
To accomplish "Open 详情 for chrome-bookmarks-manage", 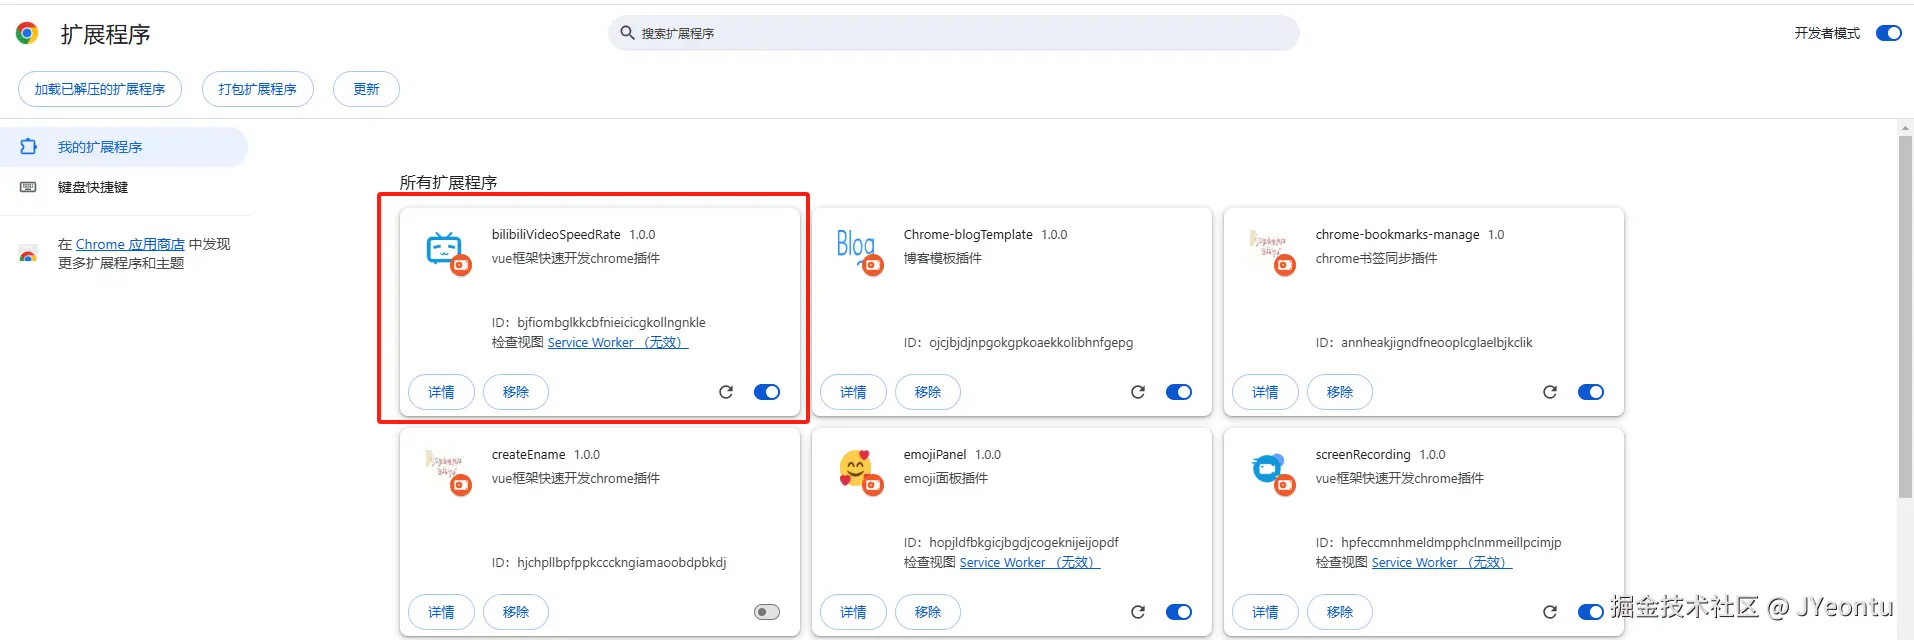I will 1266,392.
